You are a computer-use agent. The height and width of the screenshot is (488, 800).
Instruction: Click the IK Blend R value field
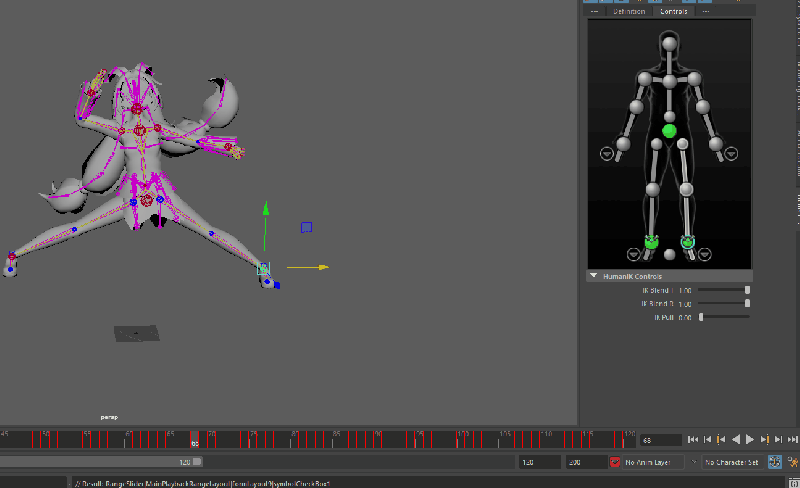(x=685, y=304)
